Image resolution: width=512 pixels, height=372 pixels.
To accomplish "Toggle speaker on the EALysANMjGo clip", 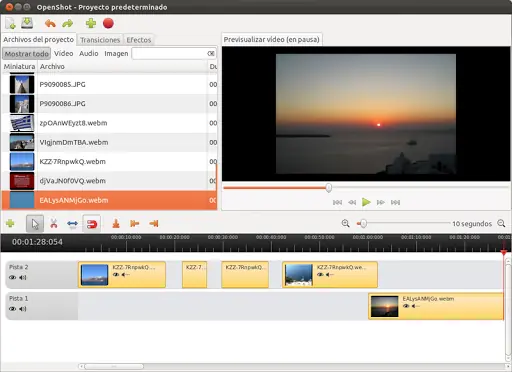I will pos(415,306).
